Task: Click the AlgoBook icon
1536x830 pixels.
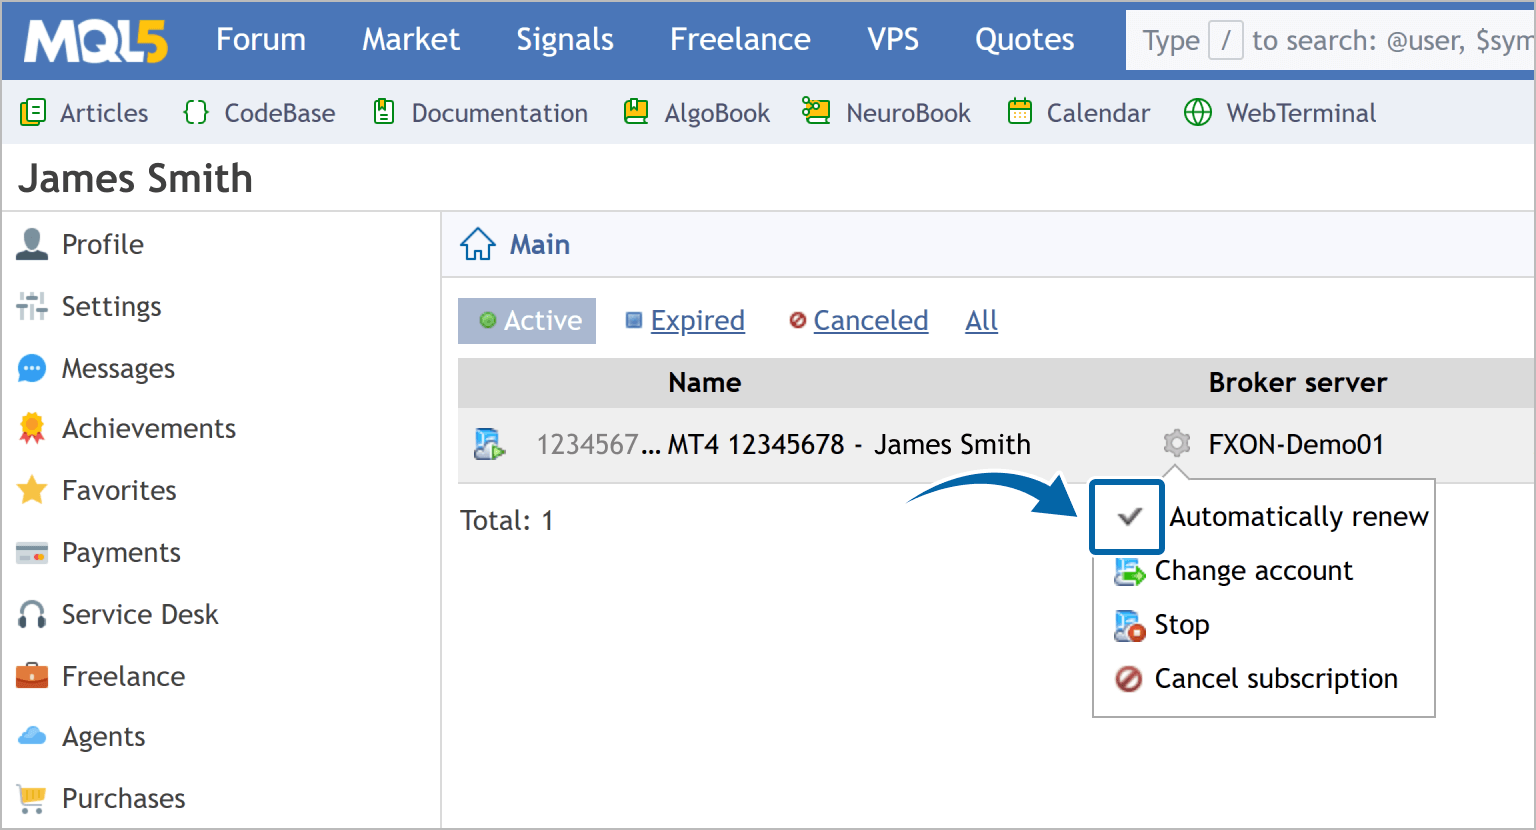Action: pyautogui.click(x=636, y=112)
